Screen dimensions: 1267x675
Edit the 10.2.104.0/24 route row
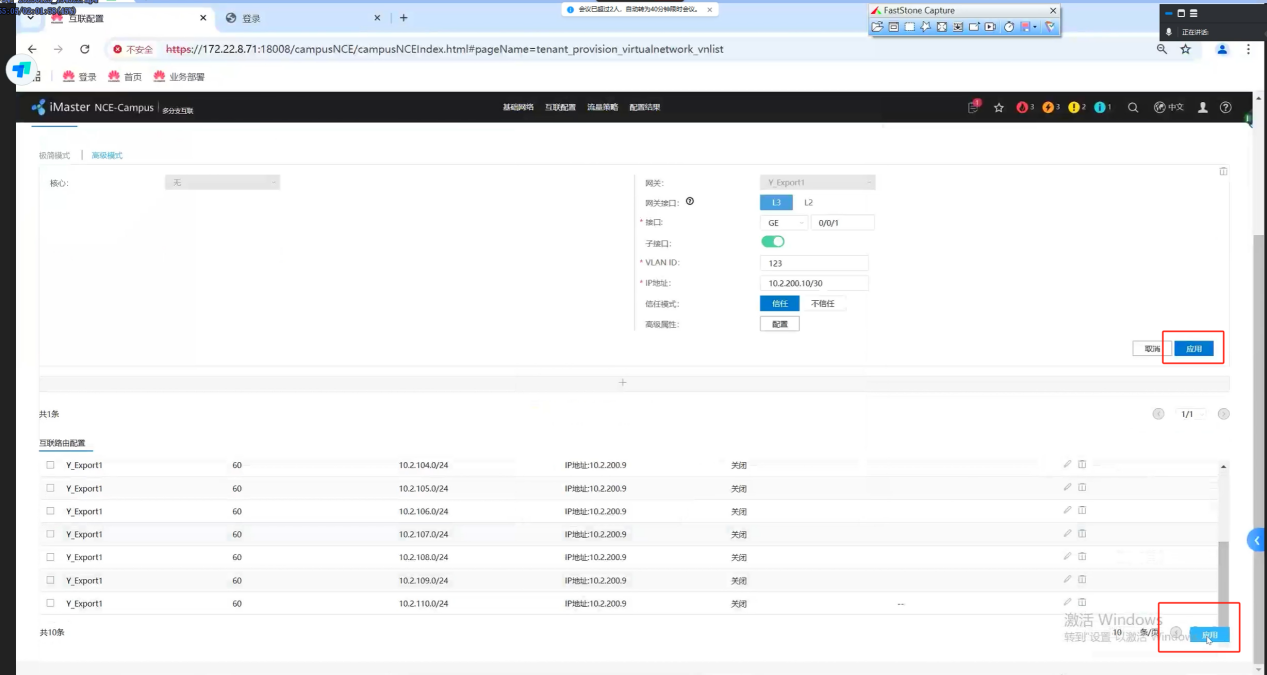tap(1067, 464)
